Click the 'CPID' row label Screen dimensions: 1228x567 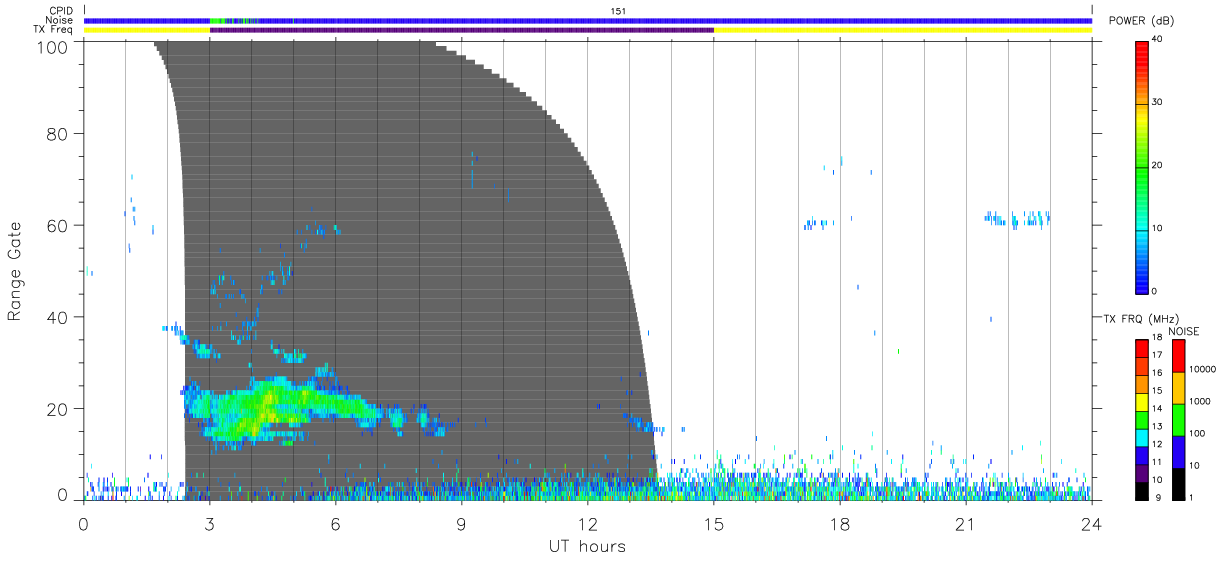pos(62,11)
